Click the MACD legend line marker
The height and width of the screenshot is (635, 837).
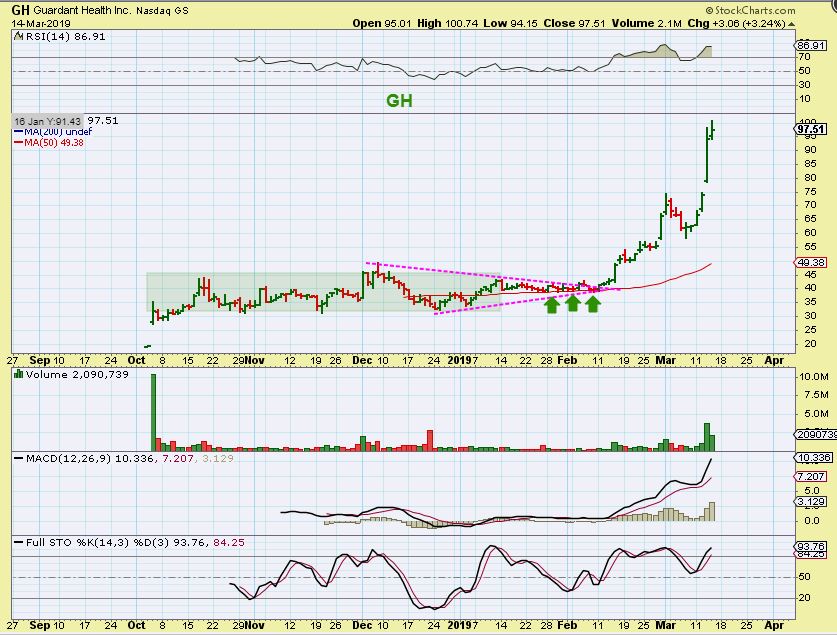(19, 458)
